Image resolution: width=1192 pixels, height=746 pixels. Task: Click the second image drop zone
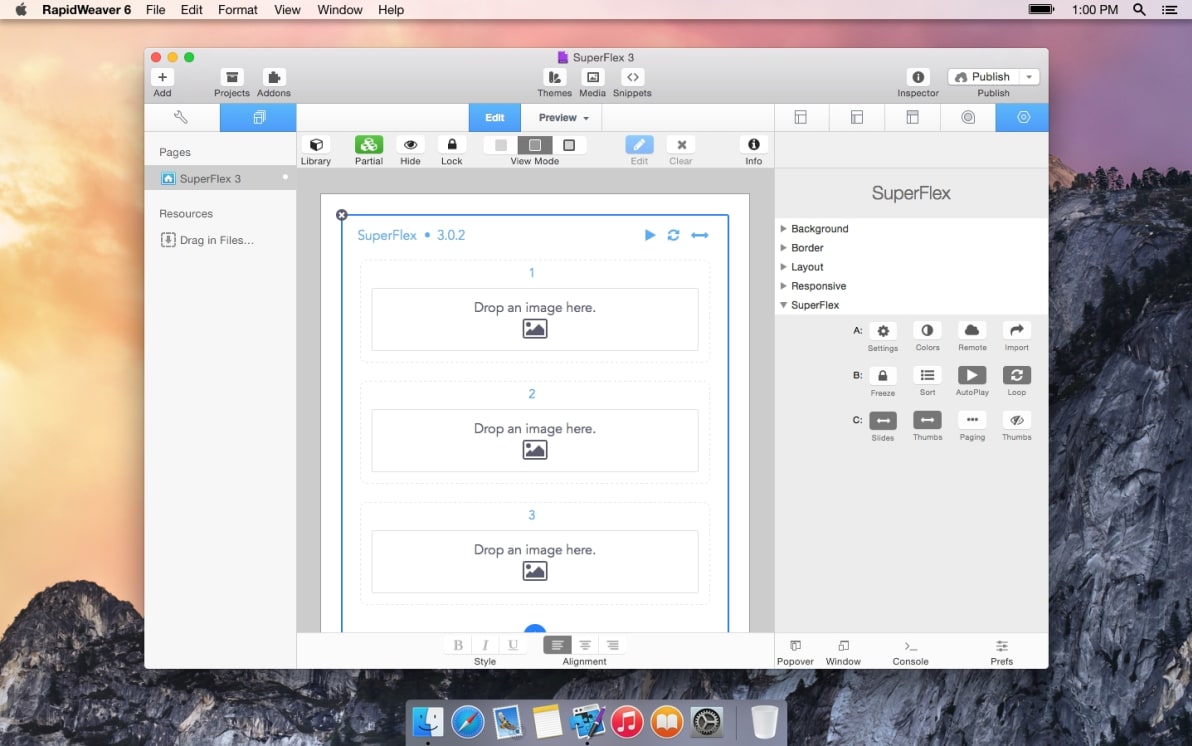click(x=534, y=440)
